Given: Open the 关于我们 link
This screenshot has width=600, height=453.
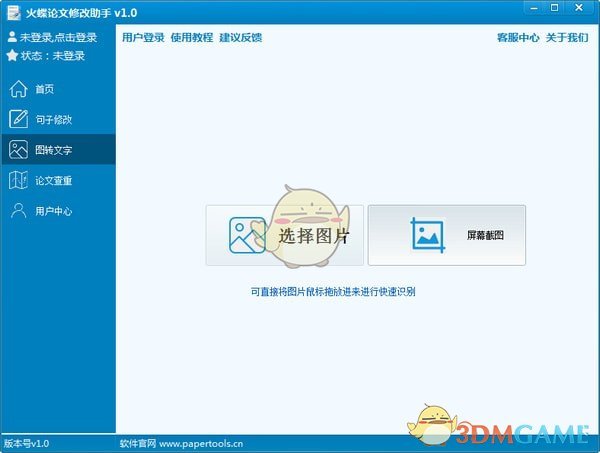Looking at the screenshot, I should [x=567, y=37].
